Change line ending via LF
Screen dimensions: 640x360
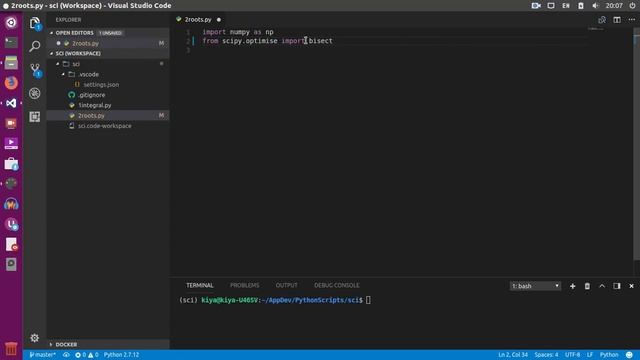590,355
